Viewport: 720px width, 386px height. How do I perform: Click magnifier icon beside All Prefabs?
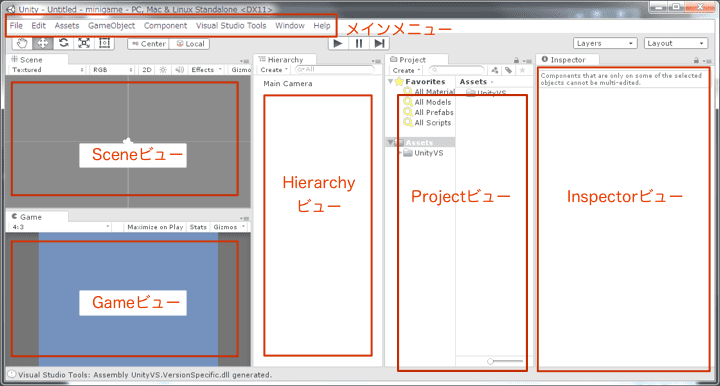(x=407, y=112)
